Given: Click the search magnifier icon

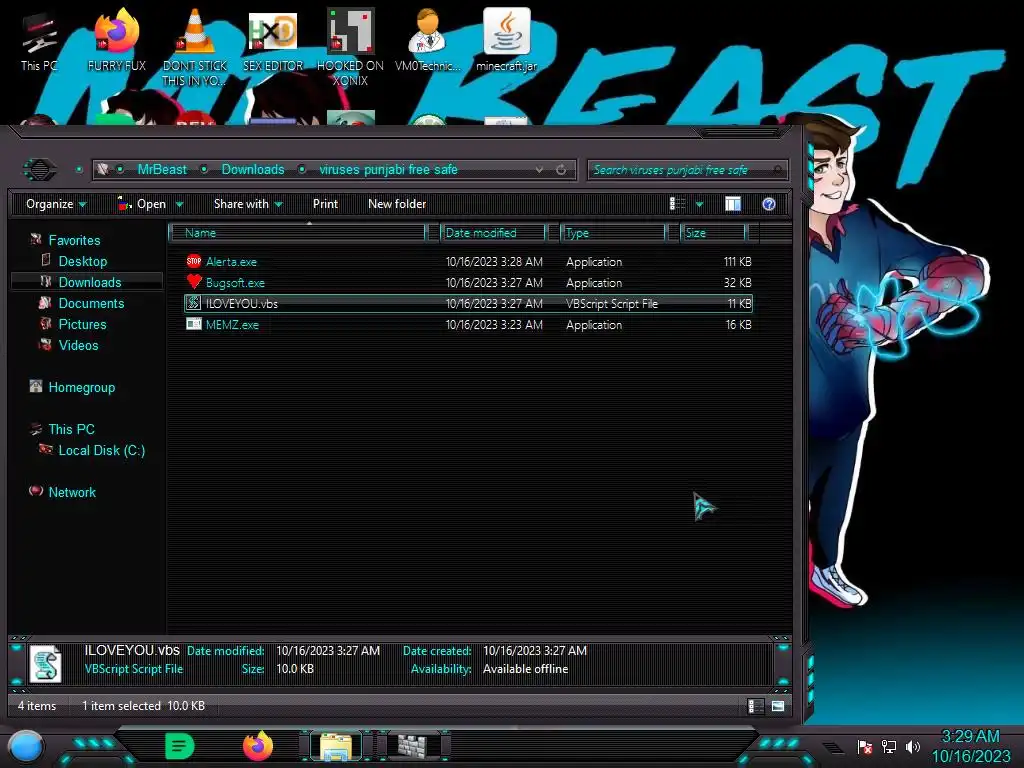Looking at the screenshot, I should [x=777, y=170].
